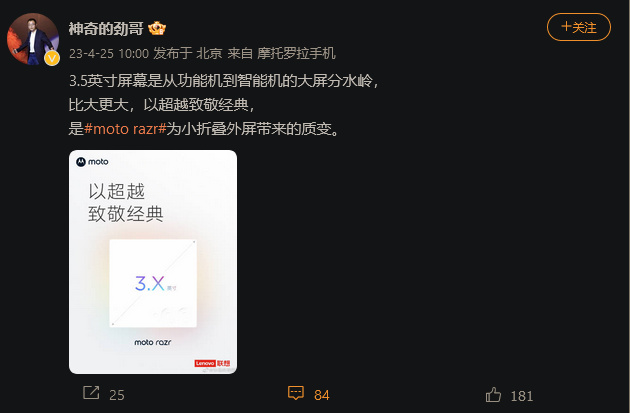This screenshot has height=413, width=630.
Task: Click the crown membership icon beside username
Action: (157, 29)
